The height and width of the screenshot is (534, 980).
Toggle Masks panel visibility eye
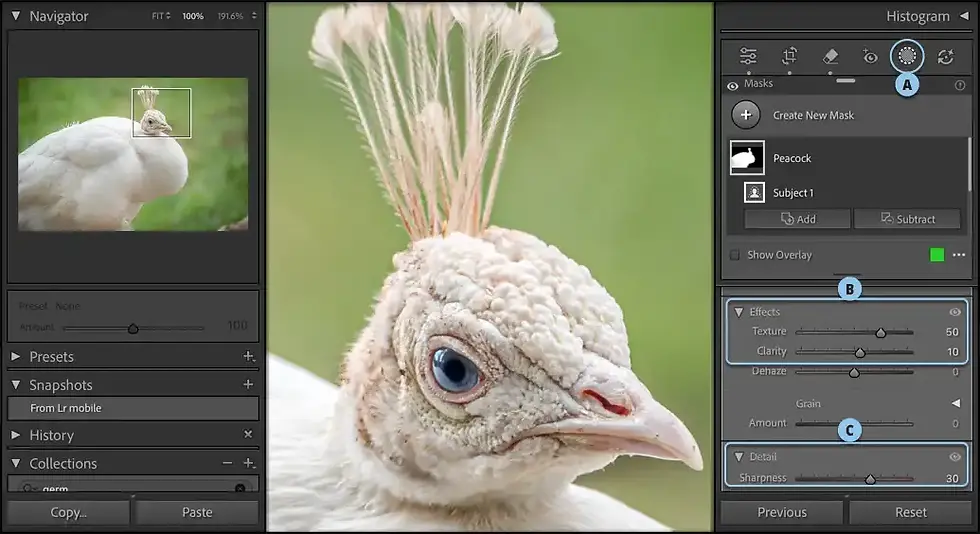click(x=732, y=86)
